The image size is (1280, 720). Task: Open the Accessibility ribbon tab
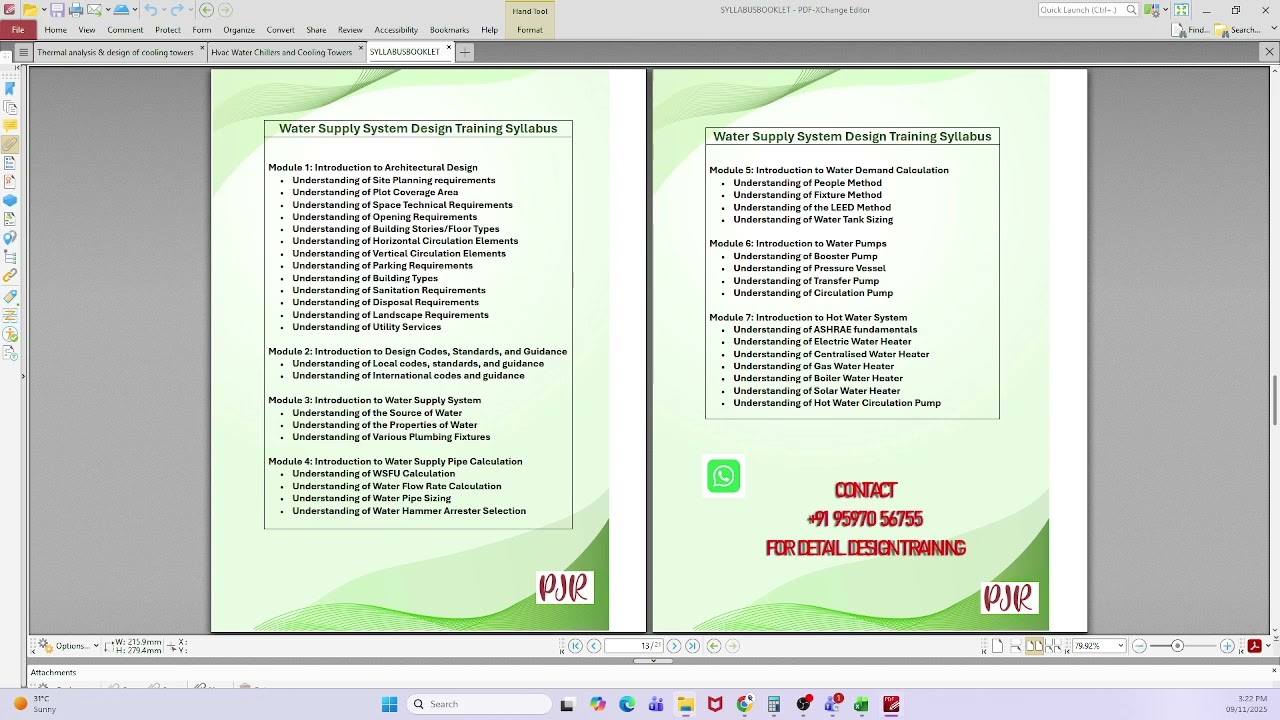coord(396,30)
